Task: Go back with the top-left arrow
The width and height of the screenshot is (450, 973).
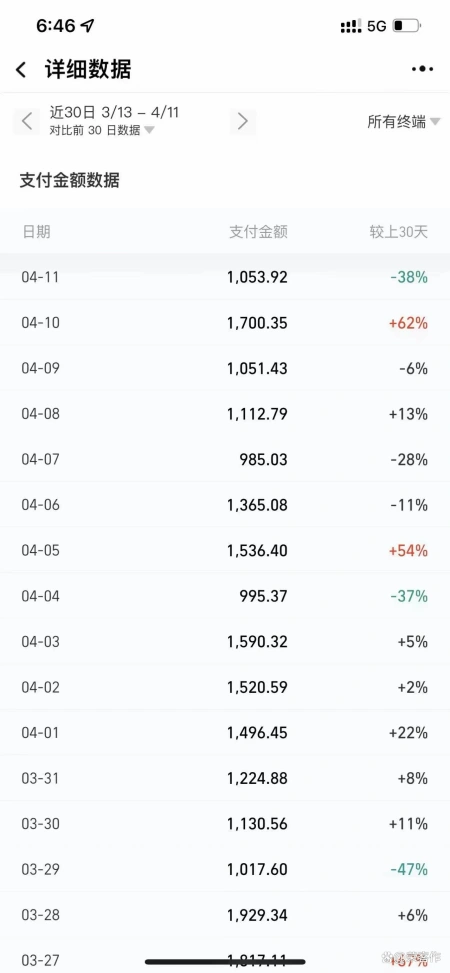Action: point(21,70)
